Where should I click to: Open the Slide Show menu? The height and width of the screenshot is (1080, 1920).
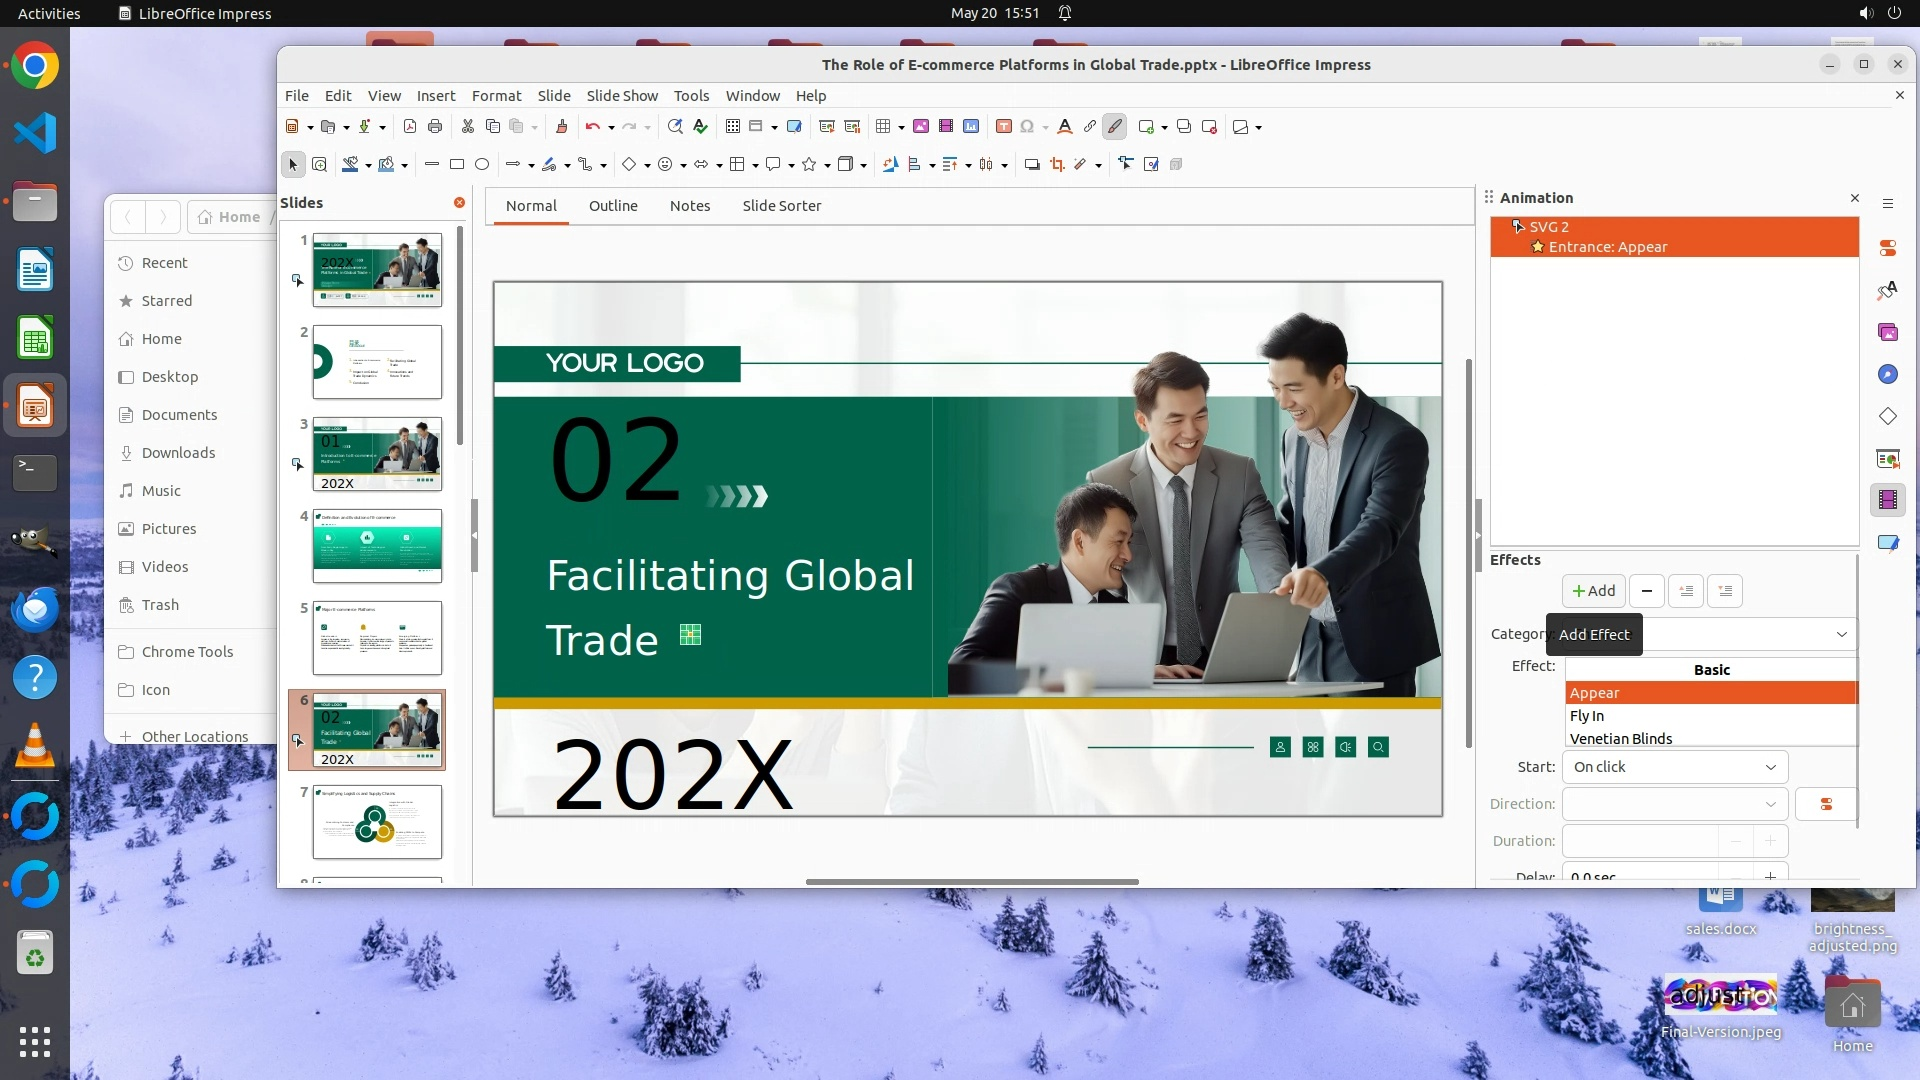tap(621, 96)
